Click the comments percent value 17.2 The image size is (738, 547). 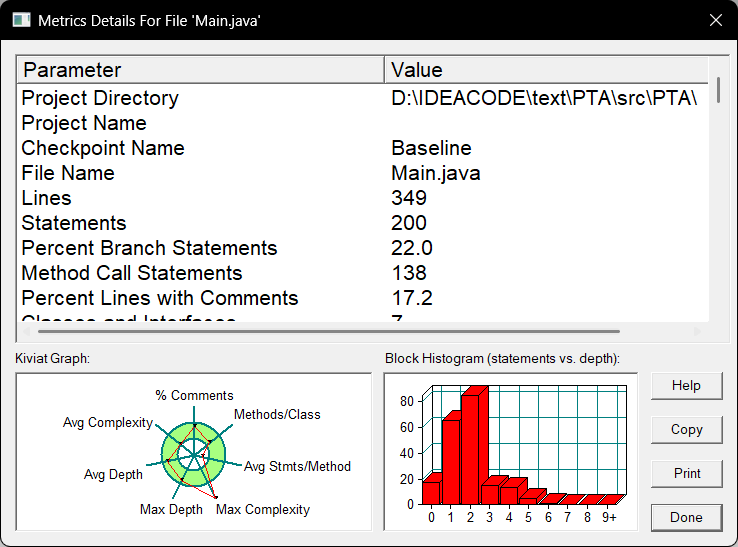click(412, 298)
